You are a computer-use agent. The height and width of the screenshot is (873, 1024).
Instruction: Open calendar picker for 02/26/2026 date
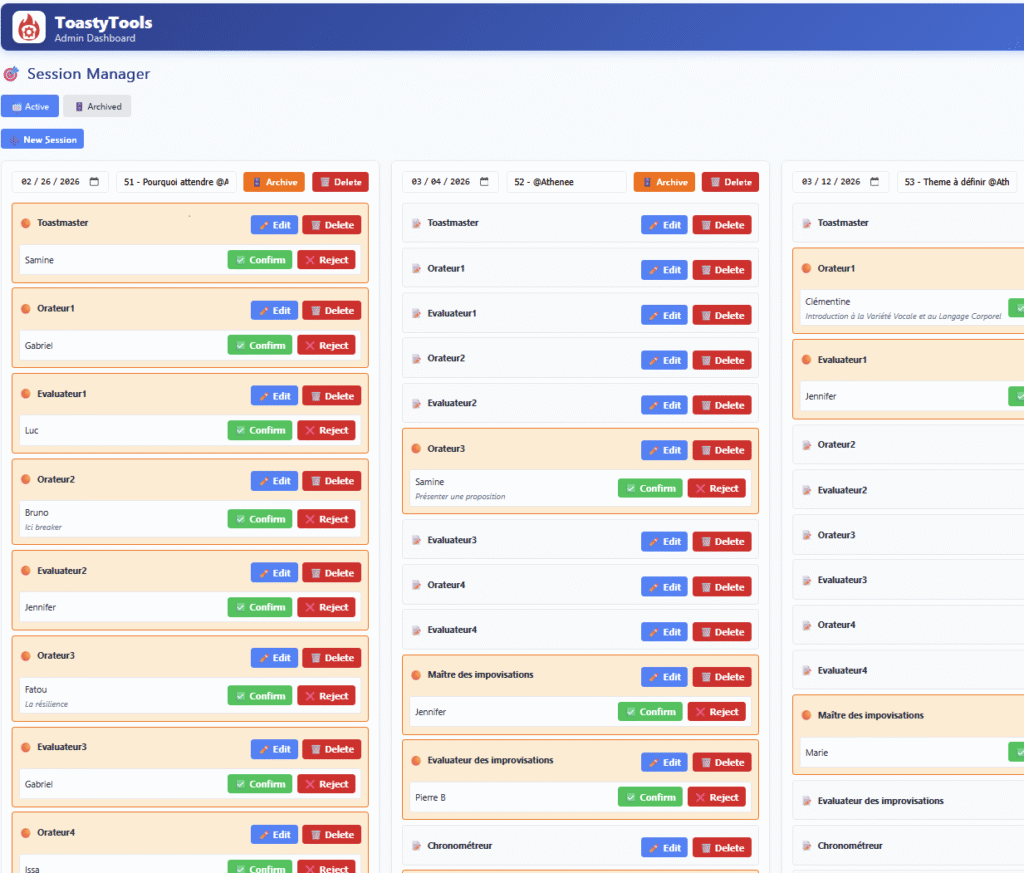(x=94, y=182)
